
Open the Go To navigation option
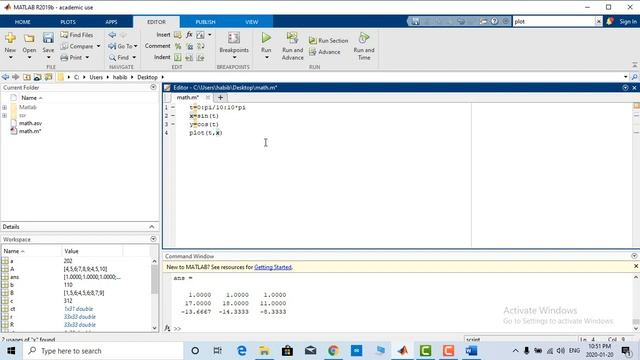pyautogui.click(x=120, y=46)
